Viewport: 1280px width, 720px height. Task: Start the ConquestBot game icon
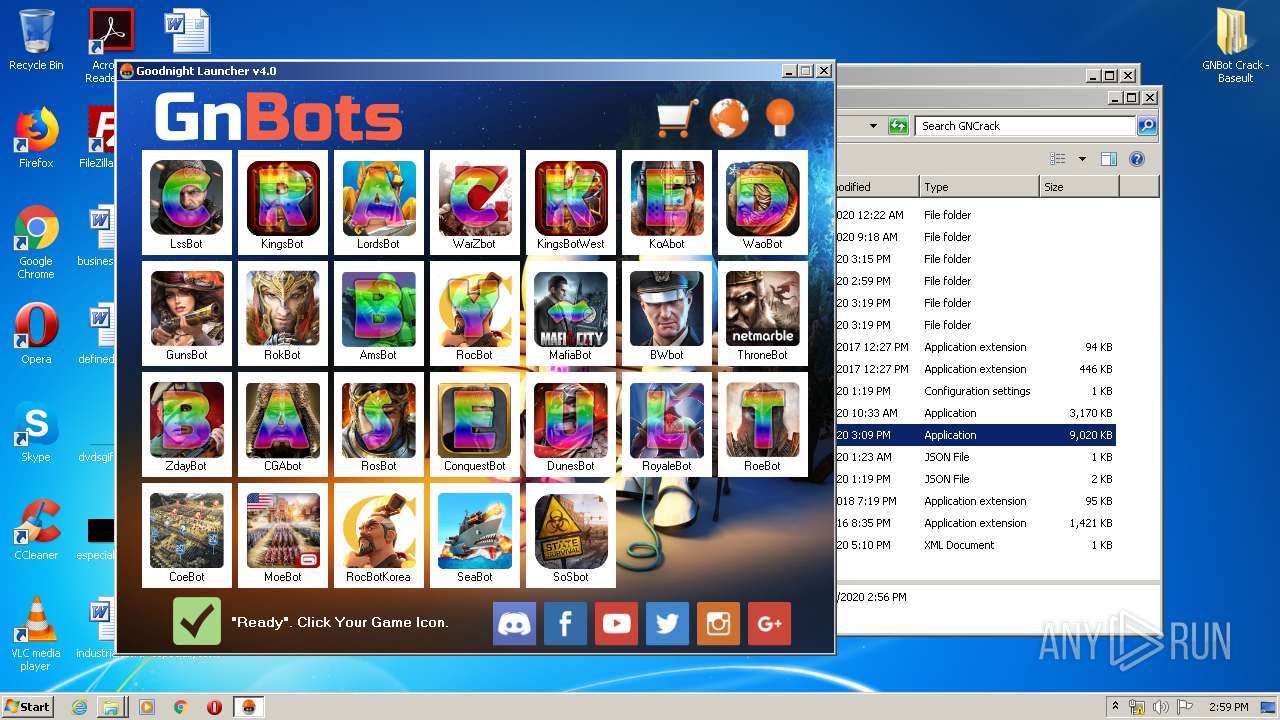pyautogui.click(x=475, y=424)
